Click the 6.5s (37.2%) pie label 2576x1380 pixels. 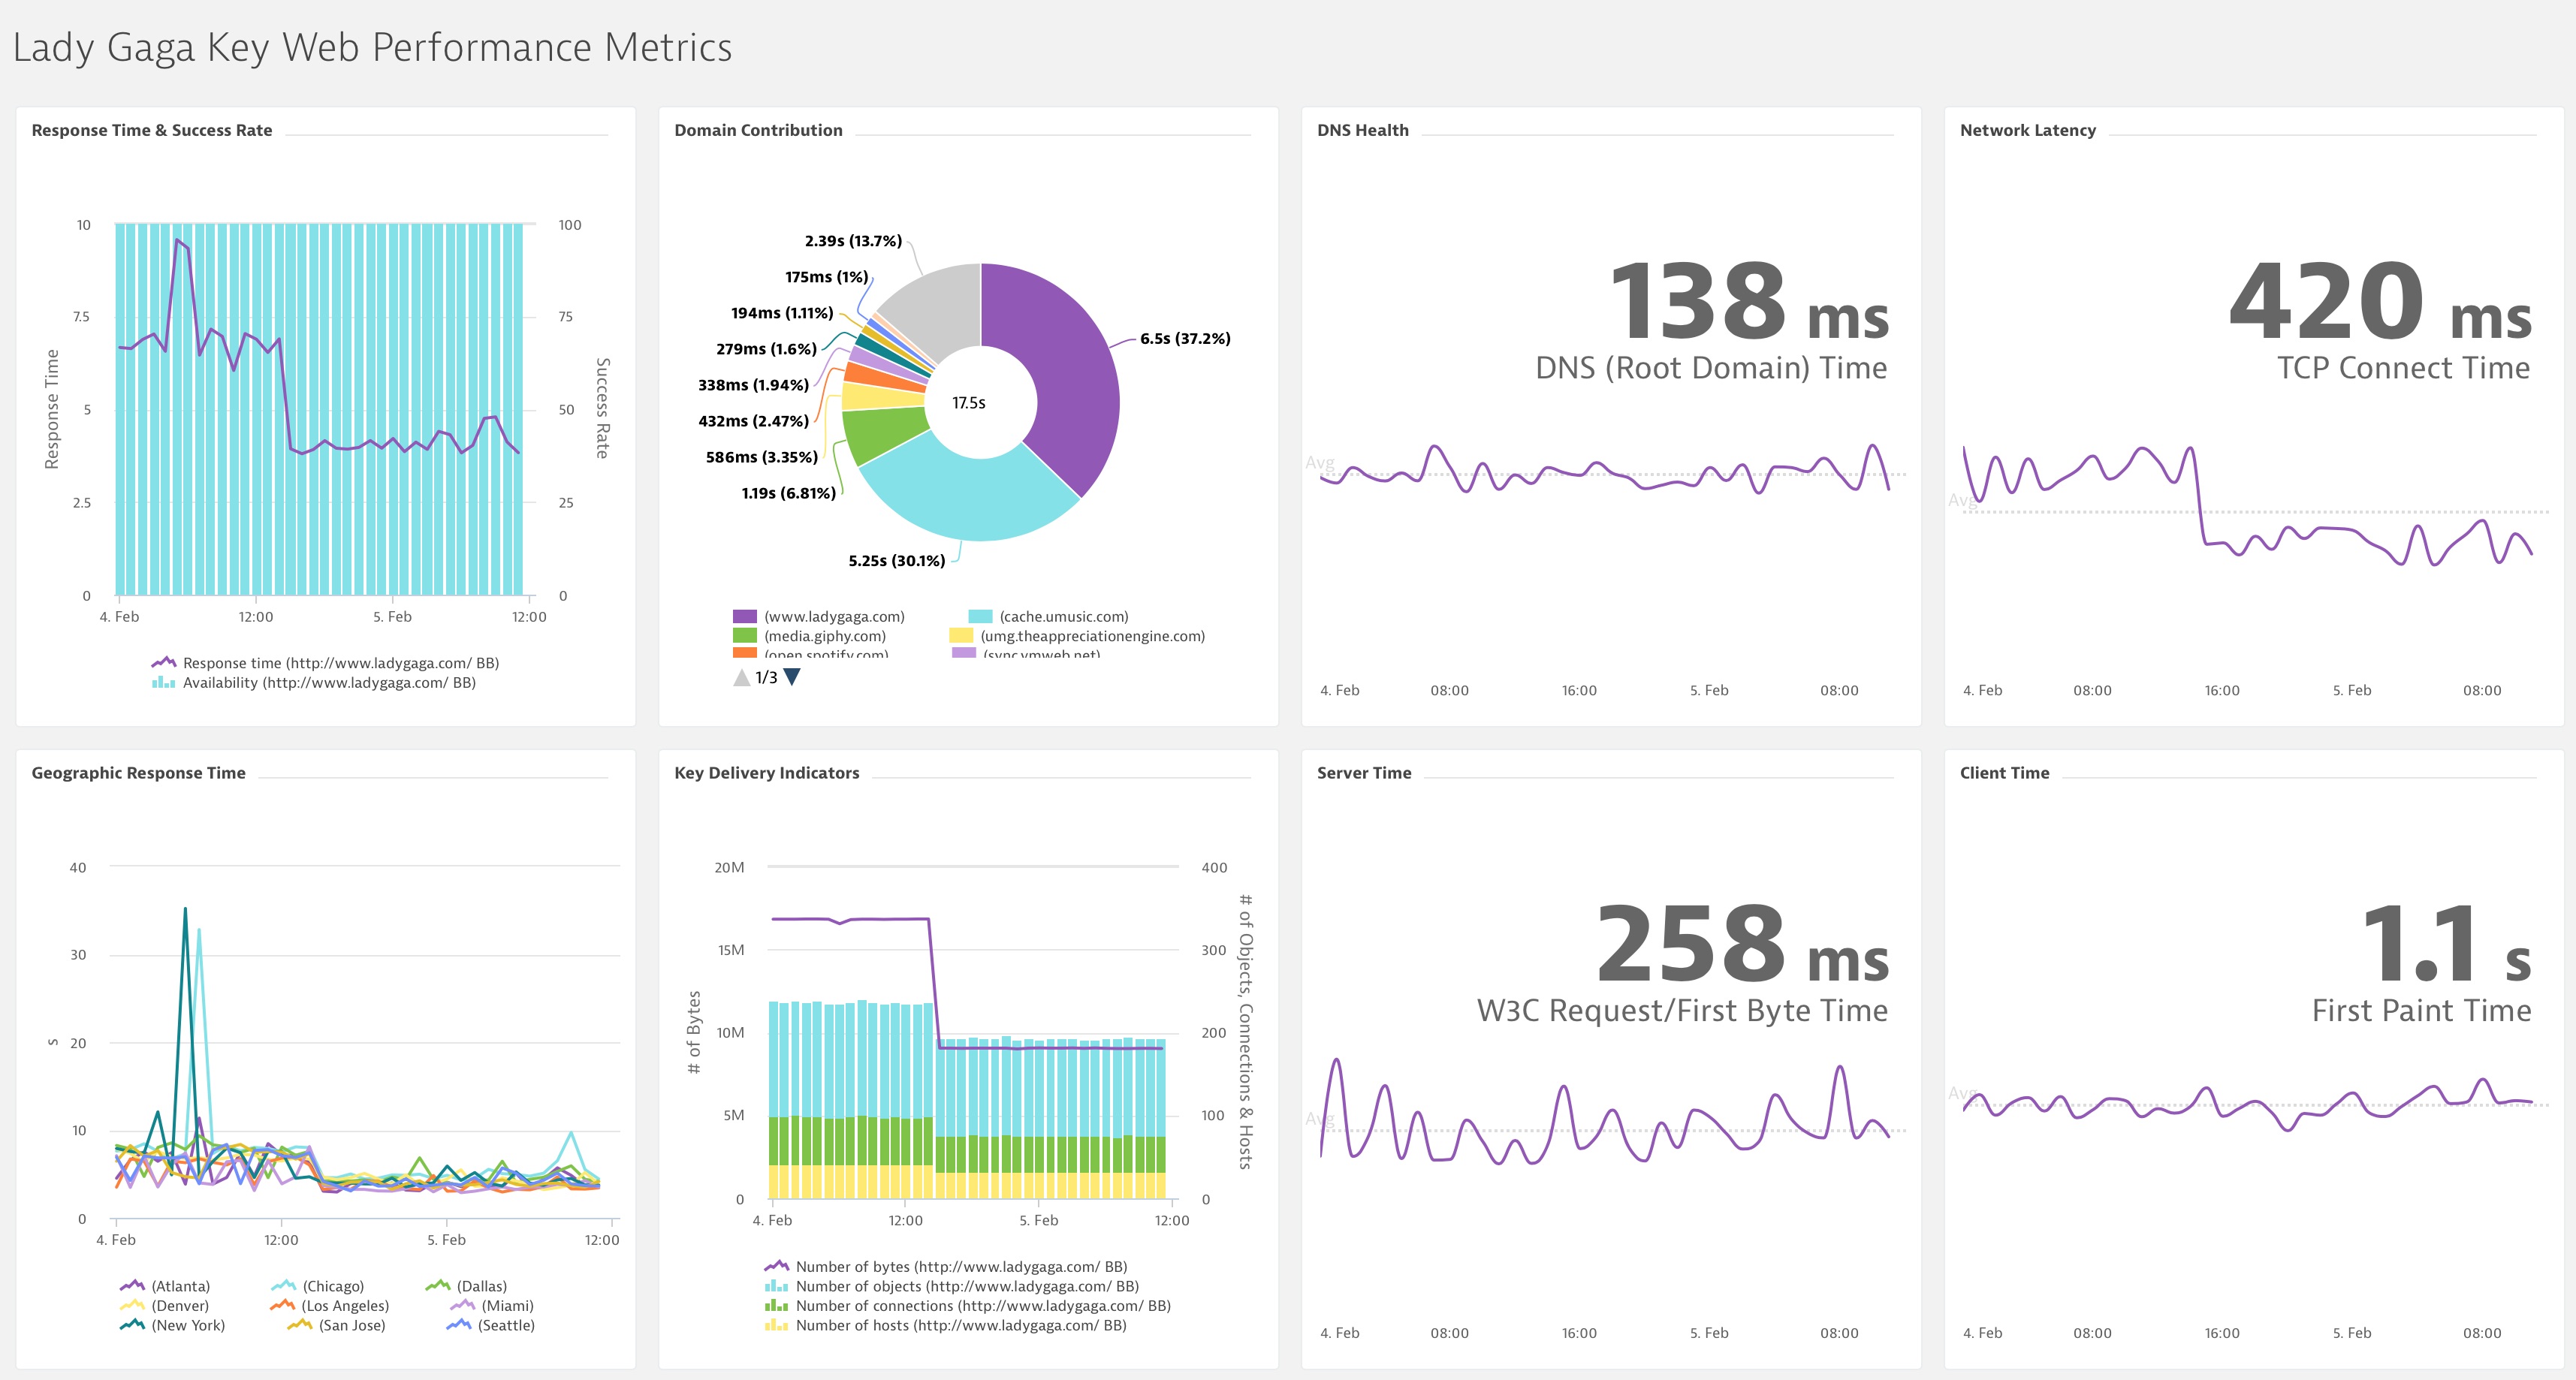pyautogui.click(x=1185, y=339)
